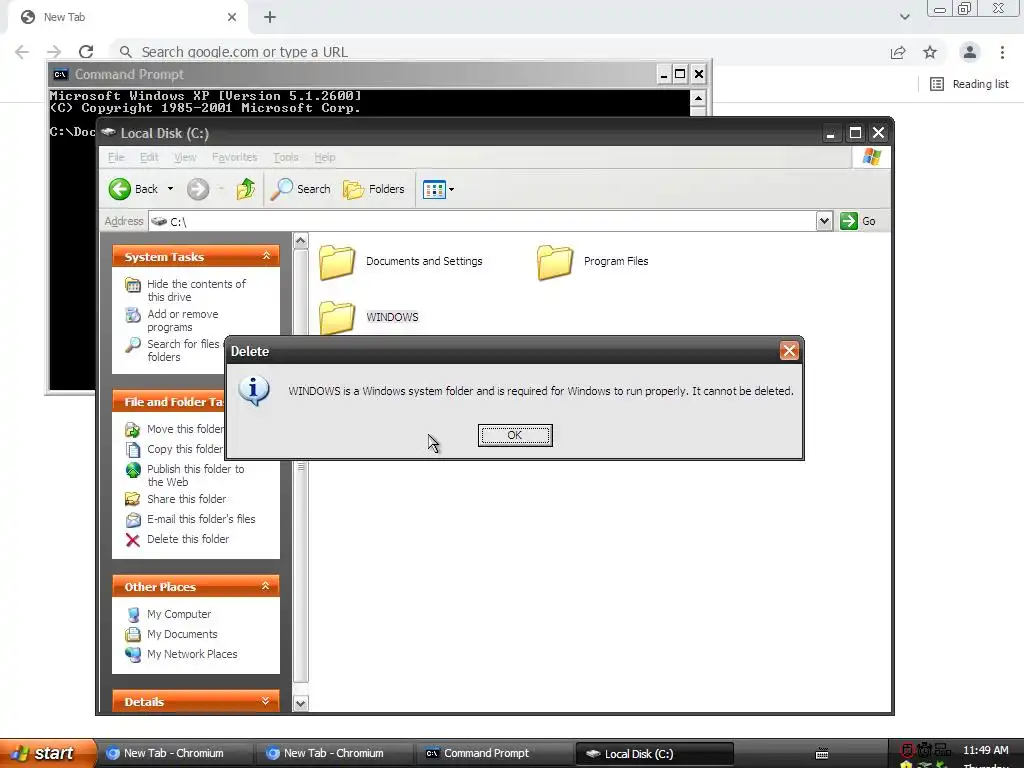The height and width of the screenshot is (768, 1024).
Task: Click the Windows flag logo in Explorer
Action: (x=871, y=157)
